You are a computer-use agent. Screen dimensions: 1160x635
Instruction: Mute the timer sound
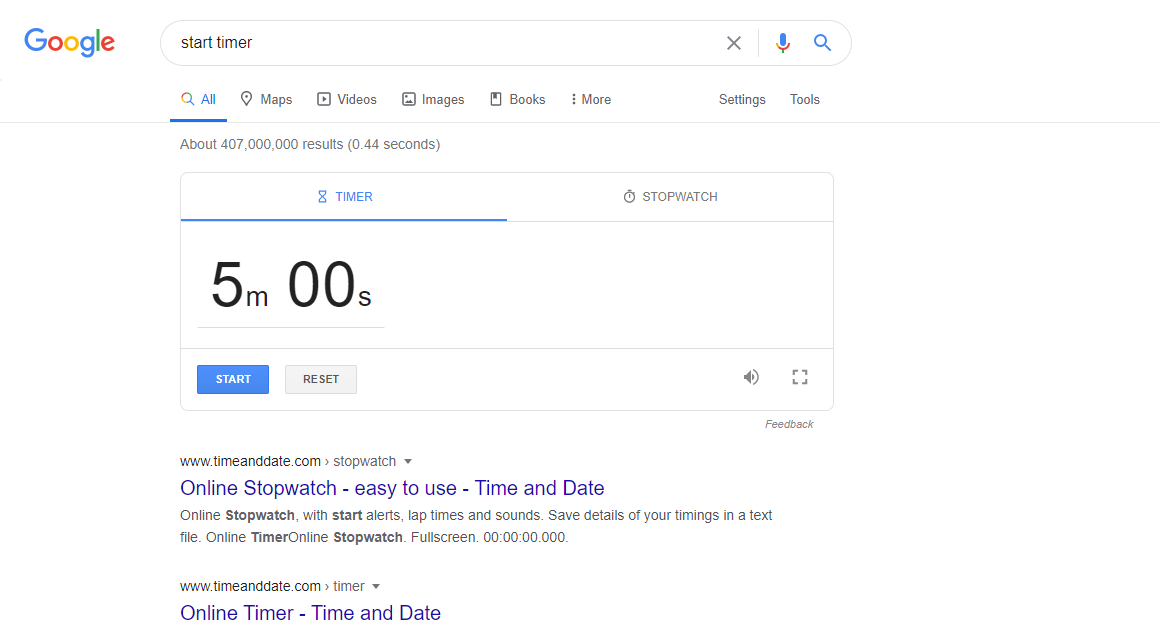[x=751, y=377]
